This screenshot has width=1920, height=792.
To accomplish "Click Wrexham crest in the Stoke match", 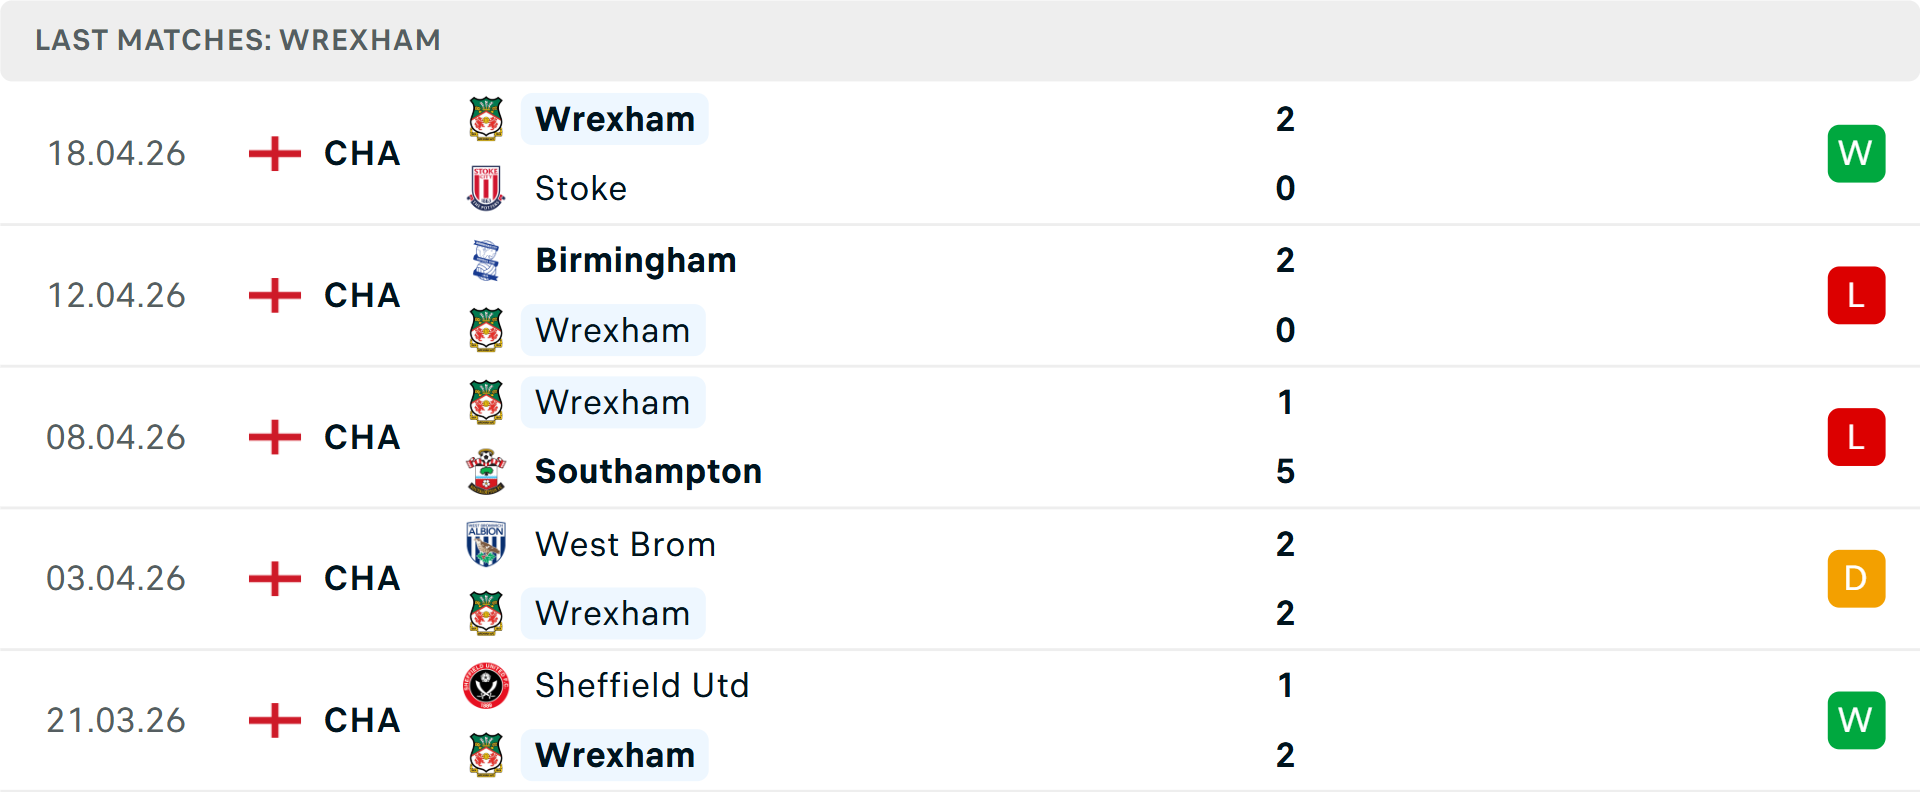I will (486, 119).
